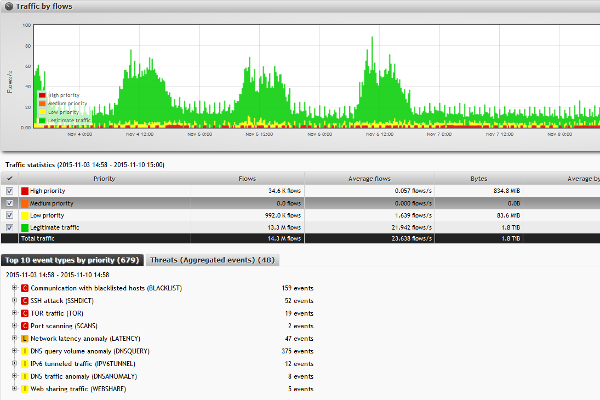Click the Medium priority orange color swatch
The width and height of the screenshot is (600, 400).
click(25, 203)
